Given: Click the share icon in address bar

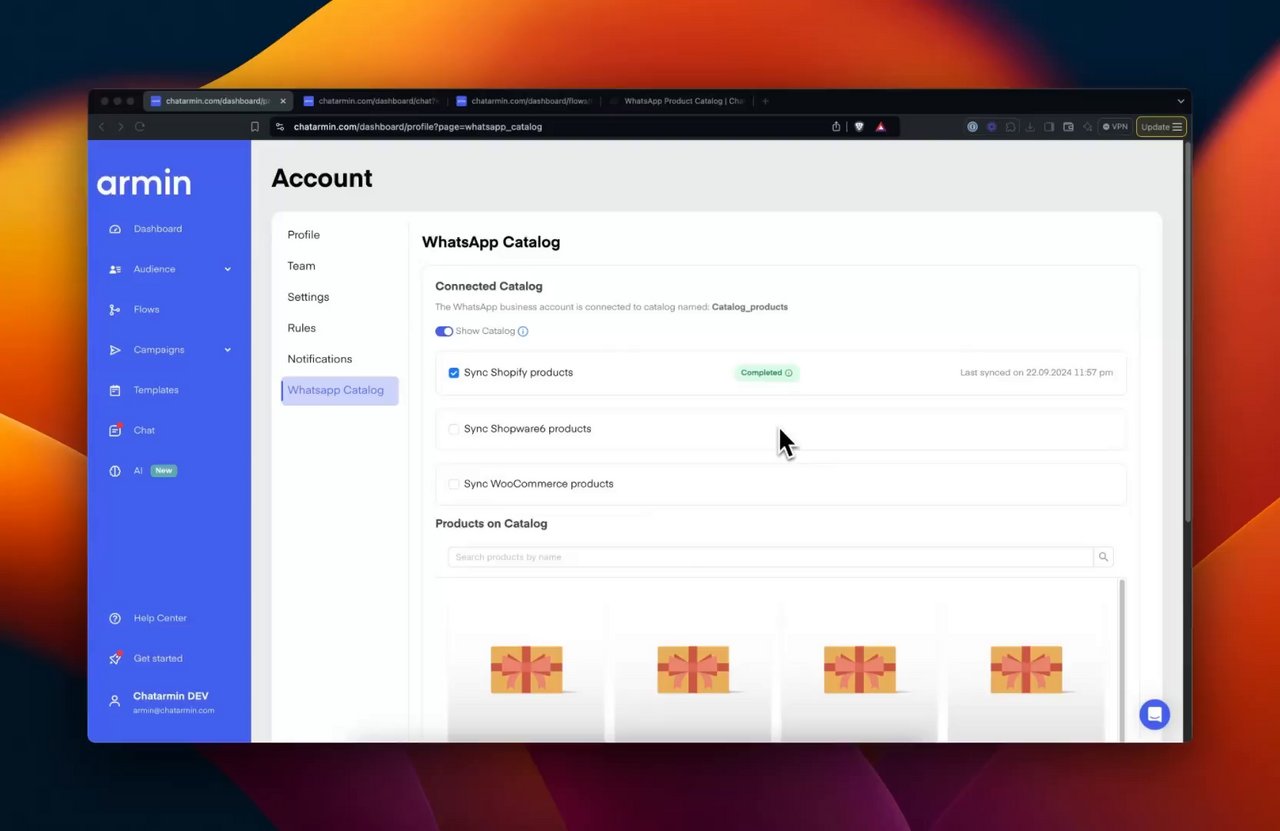Looking at the screenshot, I should point(836,127).
